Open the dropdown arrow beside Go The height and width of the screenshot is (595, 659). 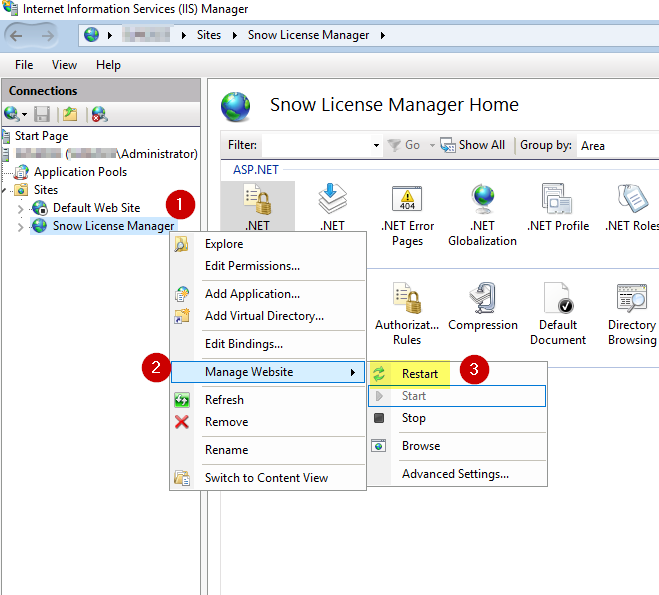pos(432,145)
